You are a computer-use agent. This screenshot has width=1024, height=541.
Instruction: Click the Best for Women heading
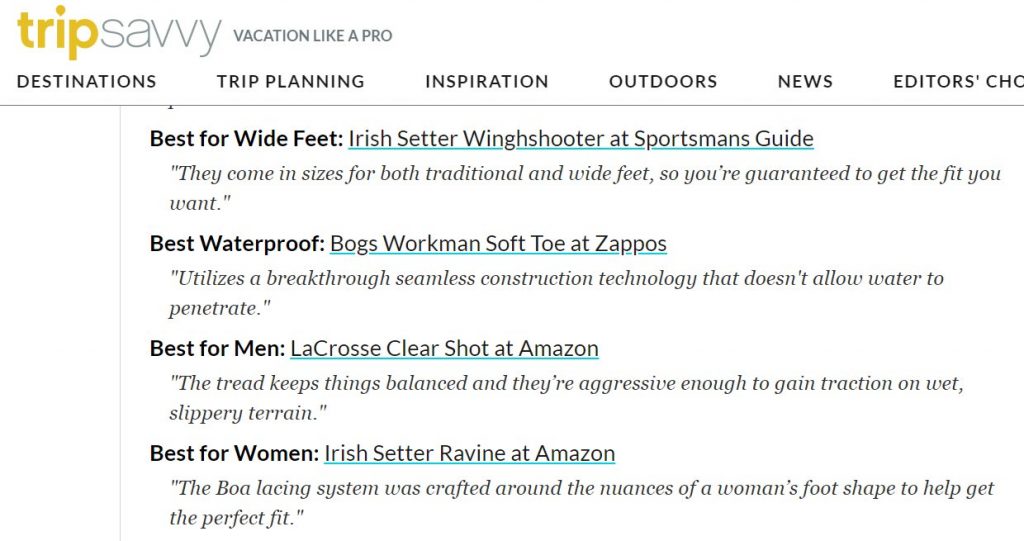click(234, 453)
